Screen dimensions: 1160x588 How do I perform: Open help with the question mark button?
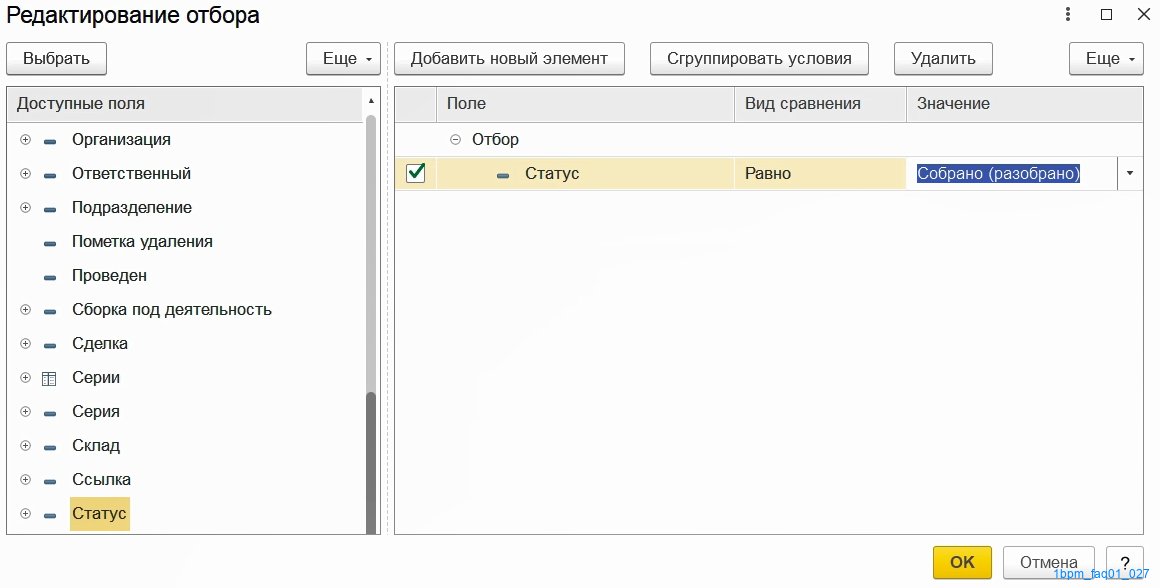click(x=1124, y=563)
